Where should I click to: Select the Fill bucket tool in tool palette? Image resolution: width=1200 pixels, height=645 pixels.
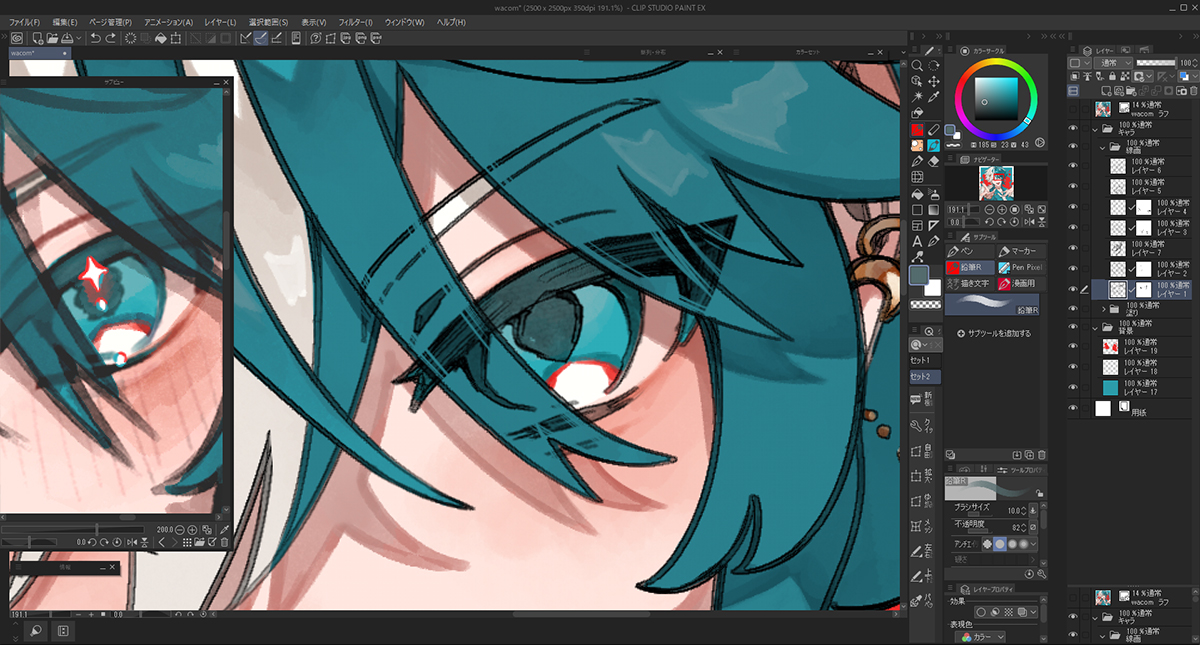coord(917,193)
